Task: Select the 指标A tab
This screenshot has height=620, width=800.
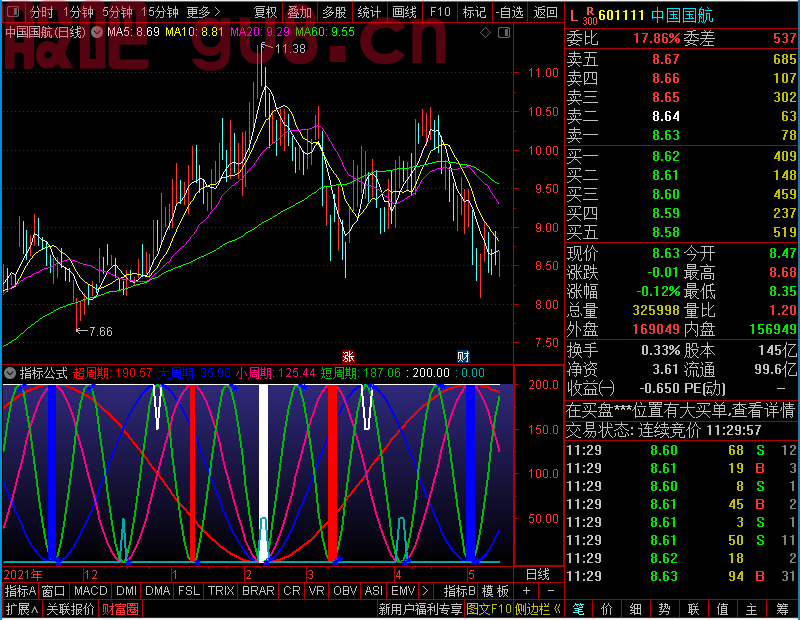Action: point(20,591)
